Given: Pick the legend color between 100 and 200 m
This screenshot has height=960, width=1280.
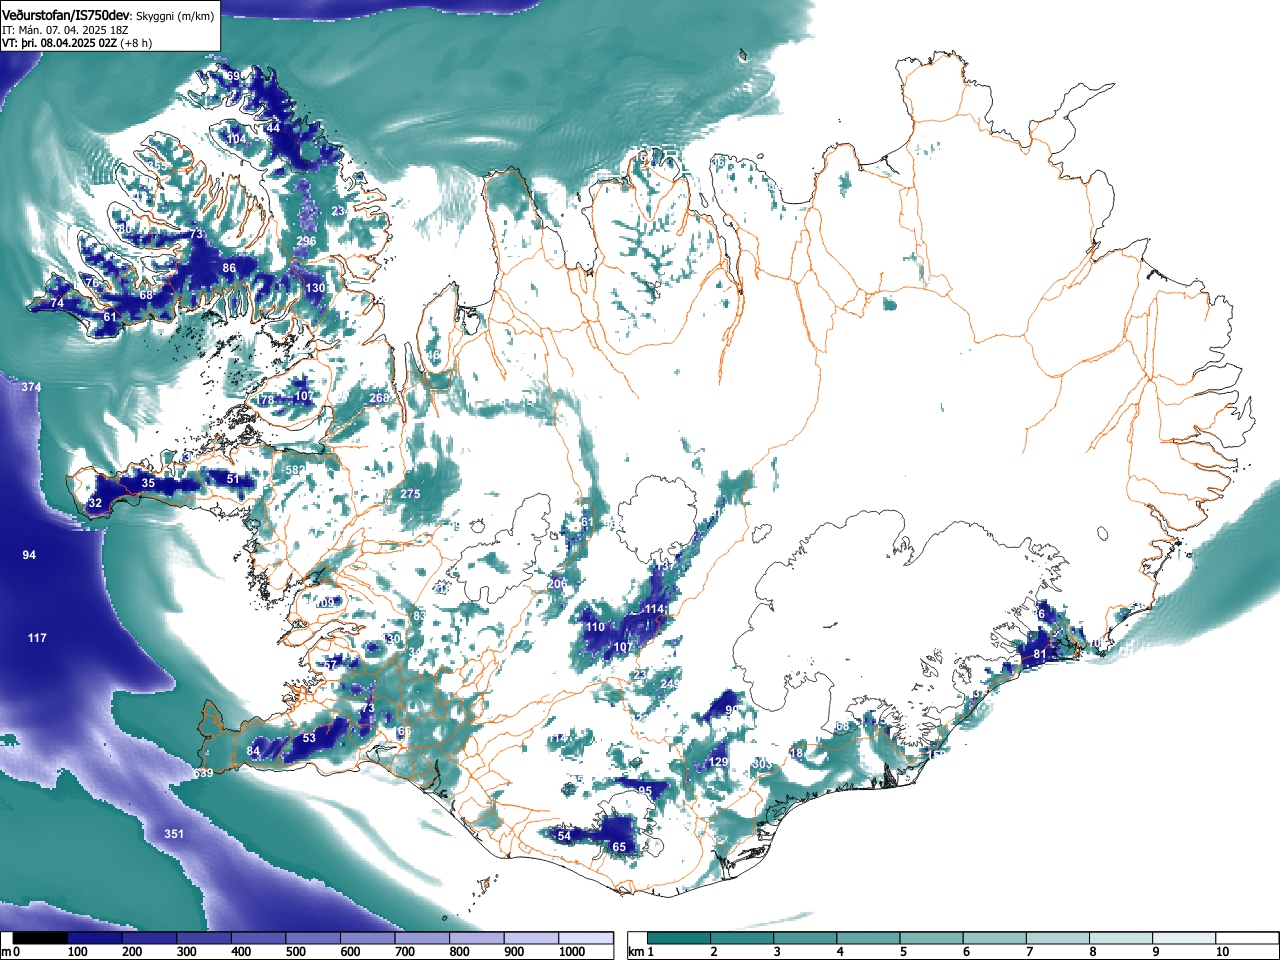Looking at the screenshot, I should (x=95, y=938).
